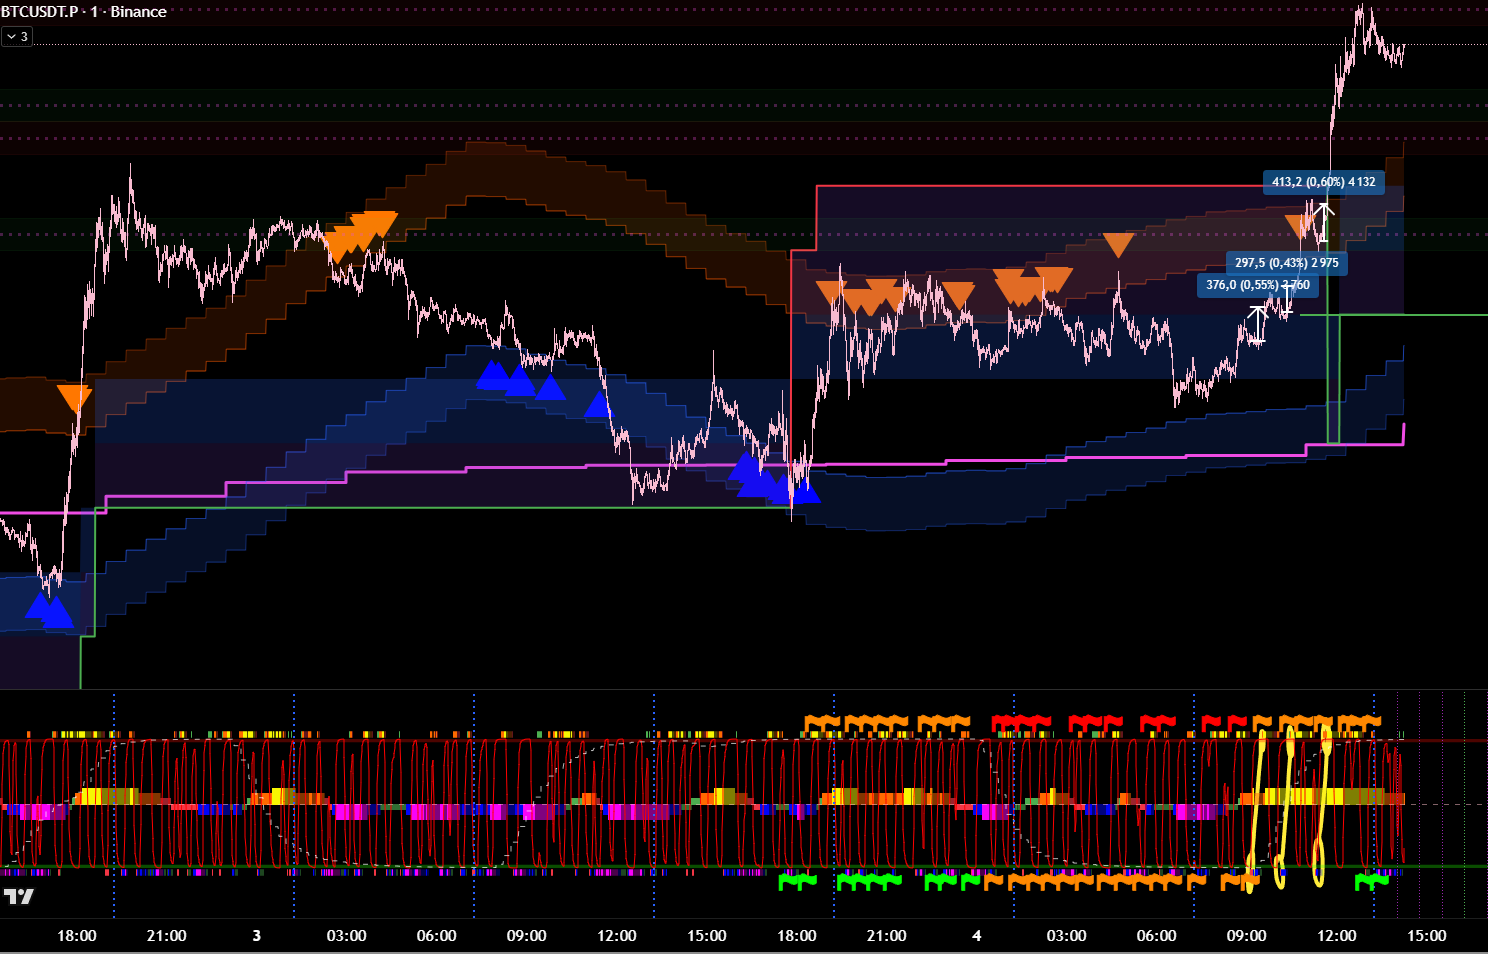Select the green horizontal line at far right
Screen dimensions: 1488x954
1420,315
